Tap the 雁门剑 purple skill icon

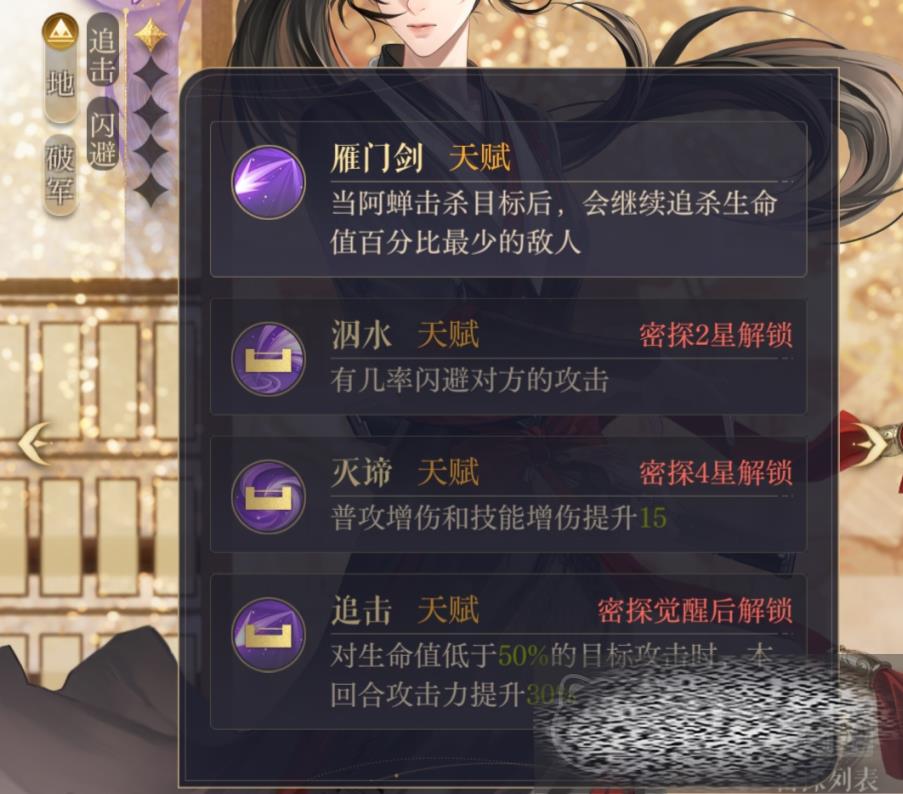click(268, 183)
